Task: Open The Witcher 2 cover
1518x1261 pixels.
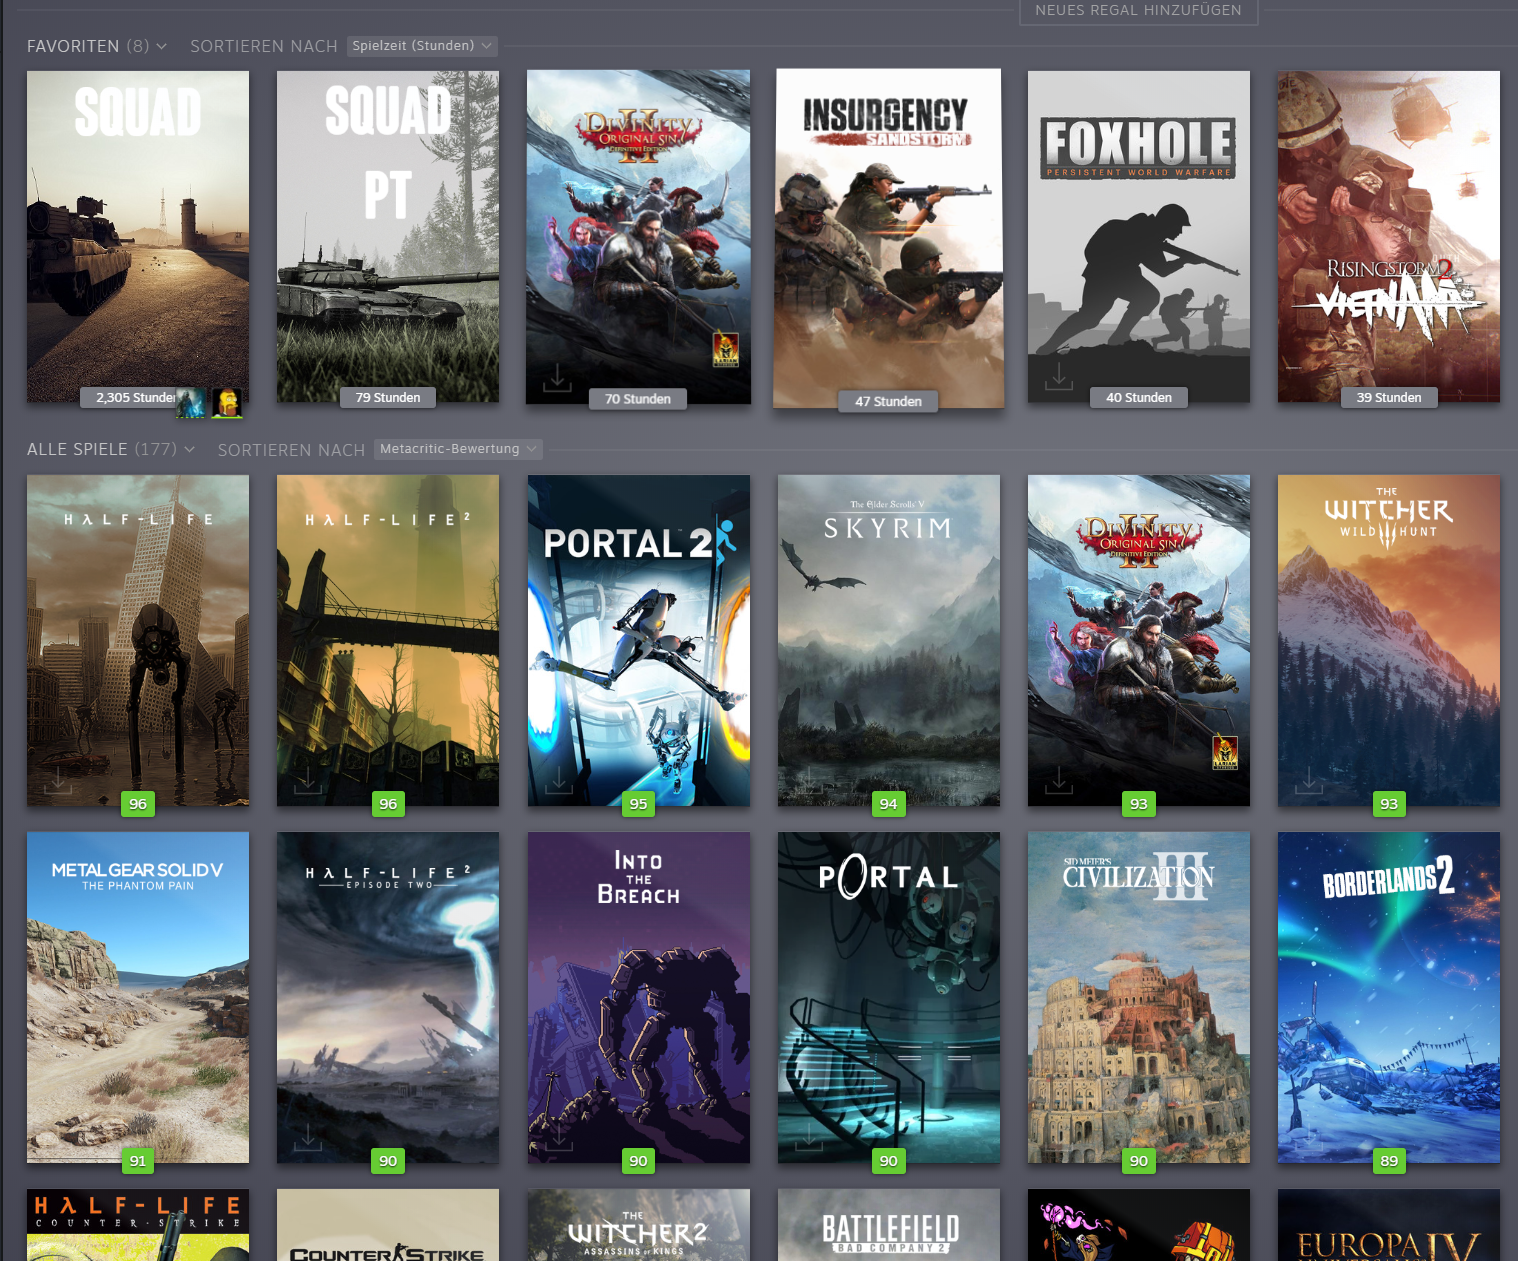Action: click(x=639, y=1225)
